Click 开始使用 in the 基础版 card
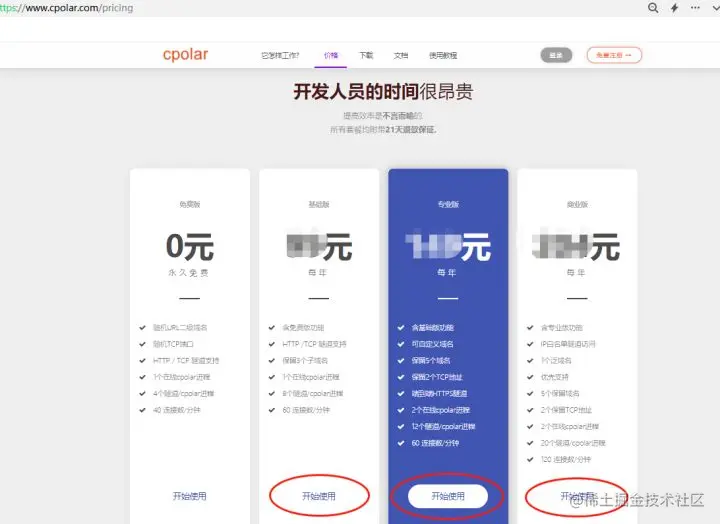This screenshot has height=524, width=720. point(319,496)
